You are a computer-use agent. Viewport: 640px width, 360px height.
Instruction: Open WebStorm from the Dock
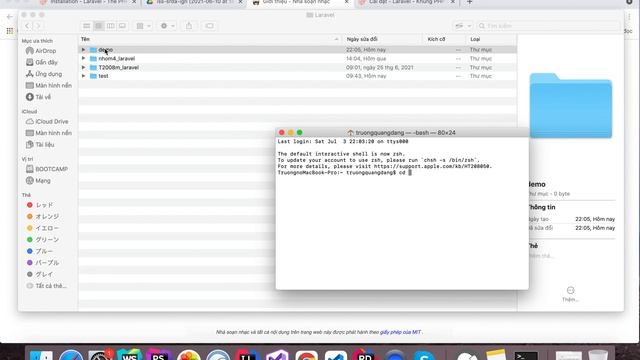point(129,355)
